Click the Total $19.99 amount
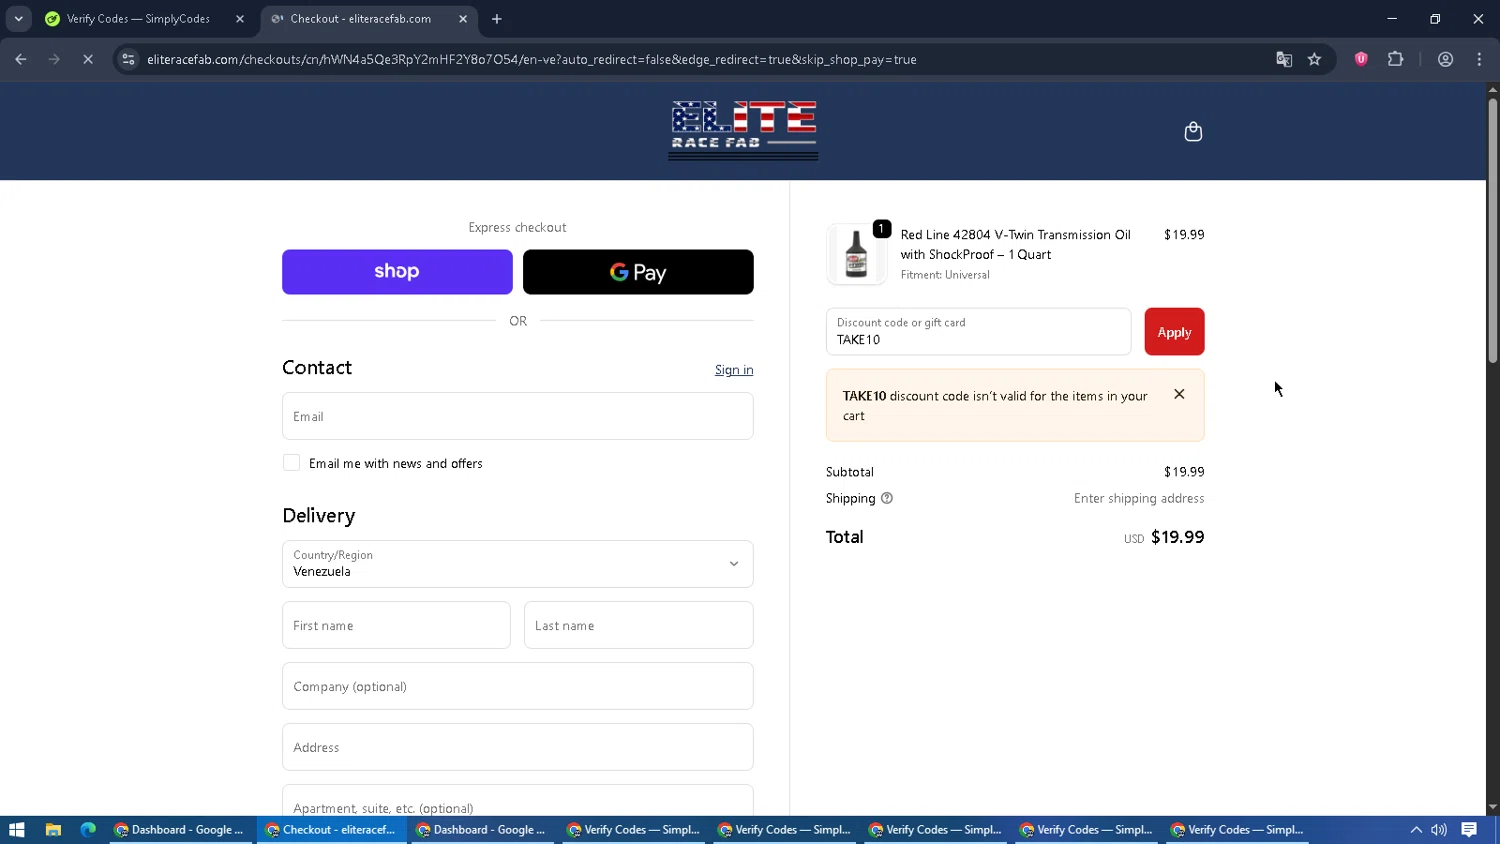 click(1177, 537)
